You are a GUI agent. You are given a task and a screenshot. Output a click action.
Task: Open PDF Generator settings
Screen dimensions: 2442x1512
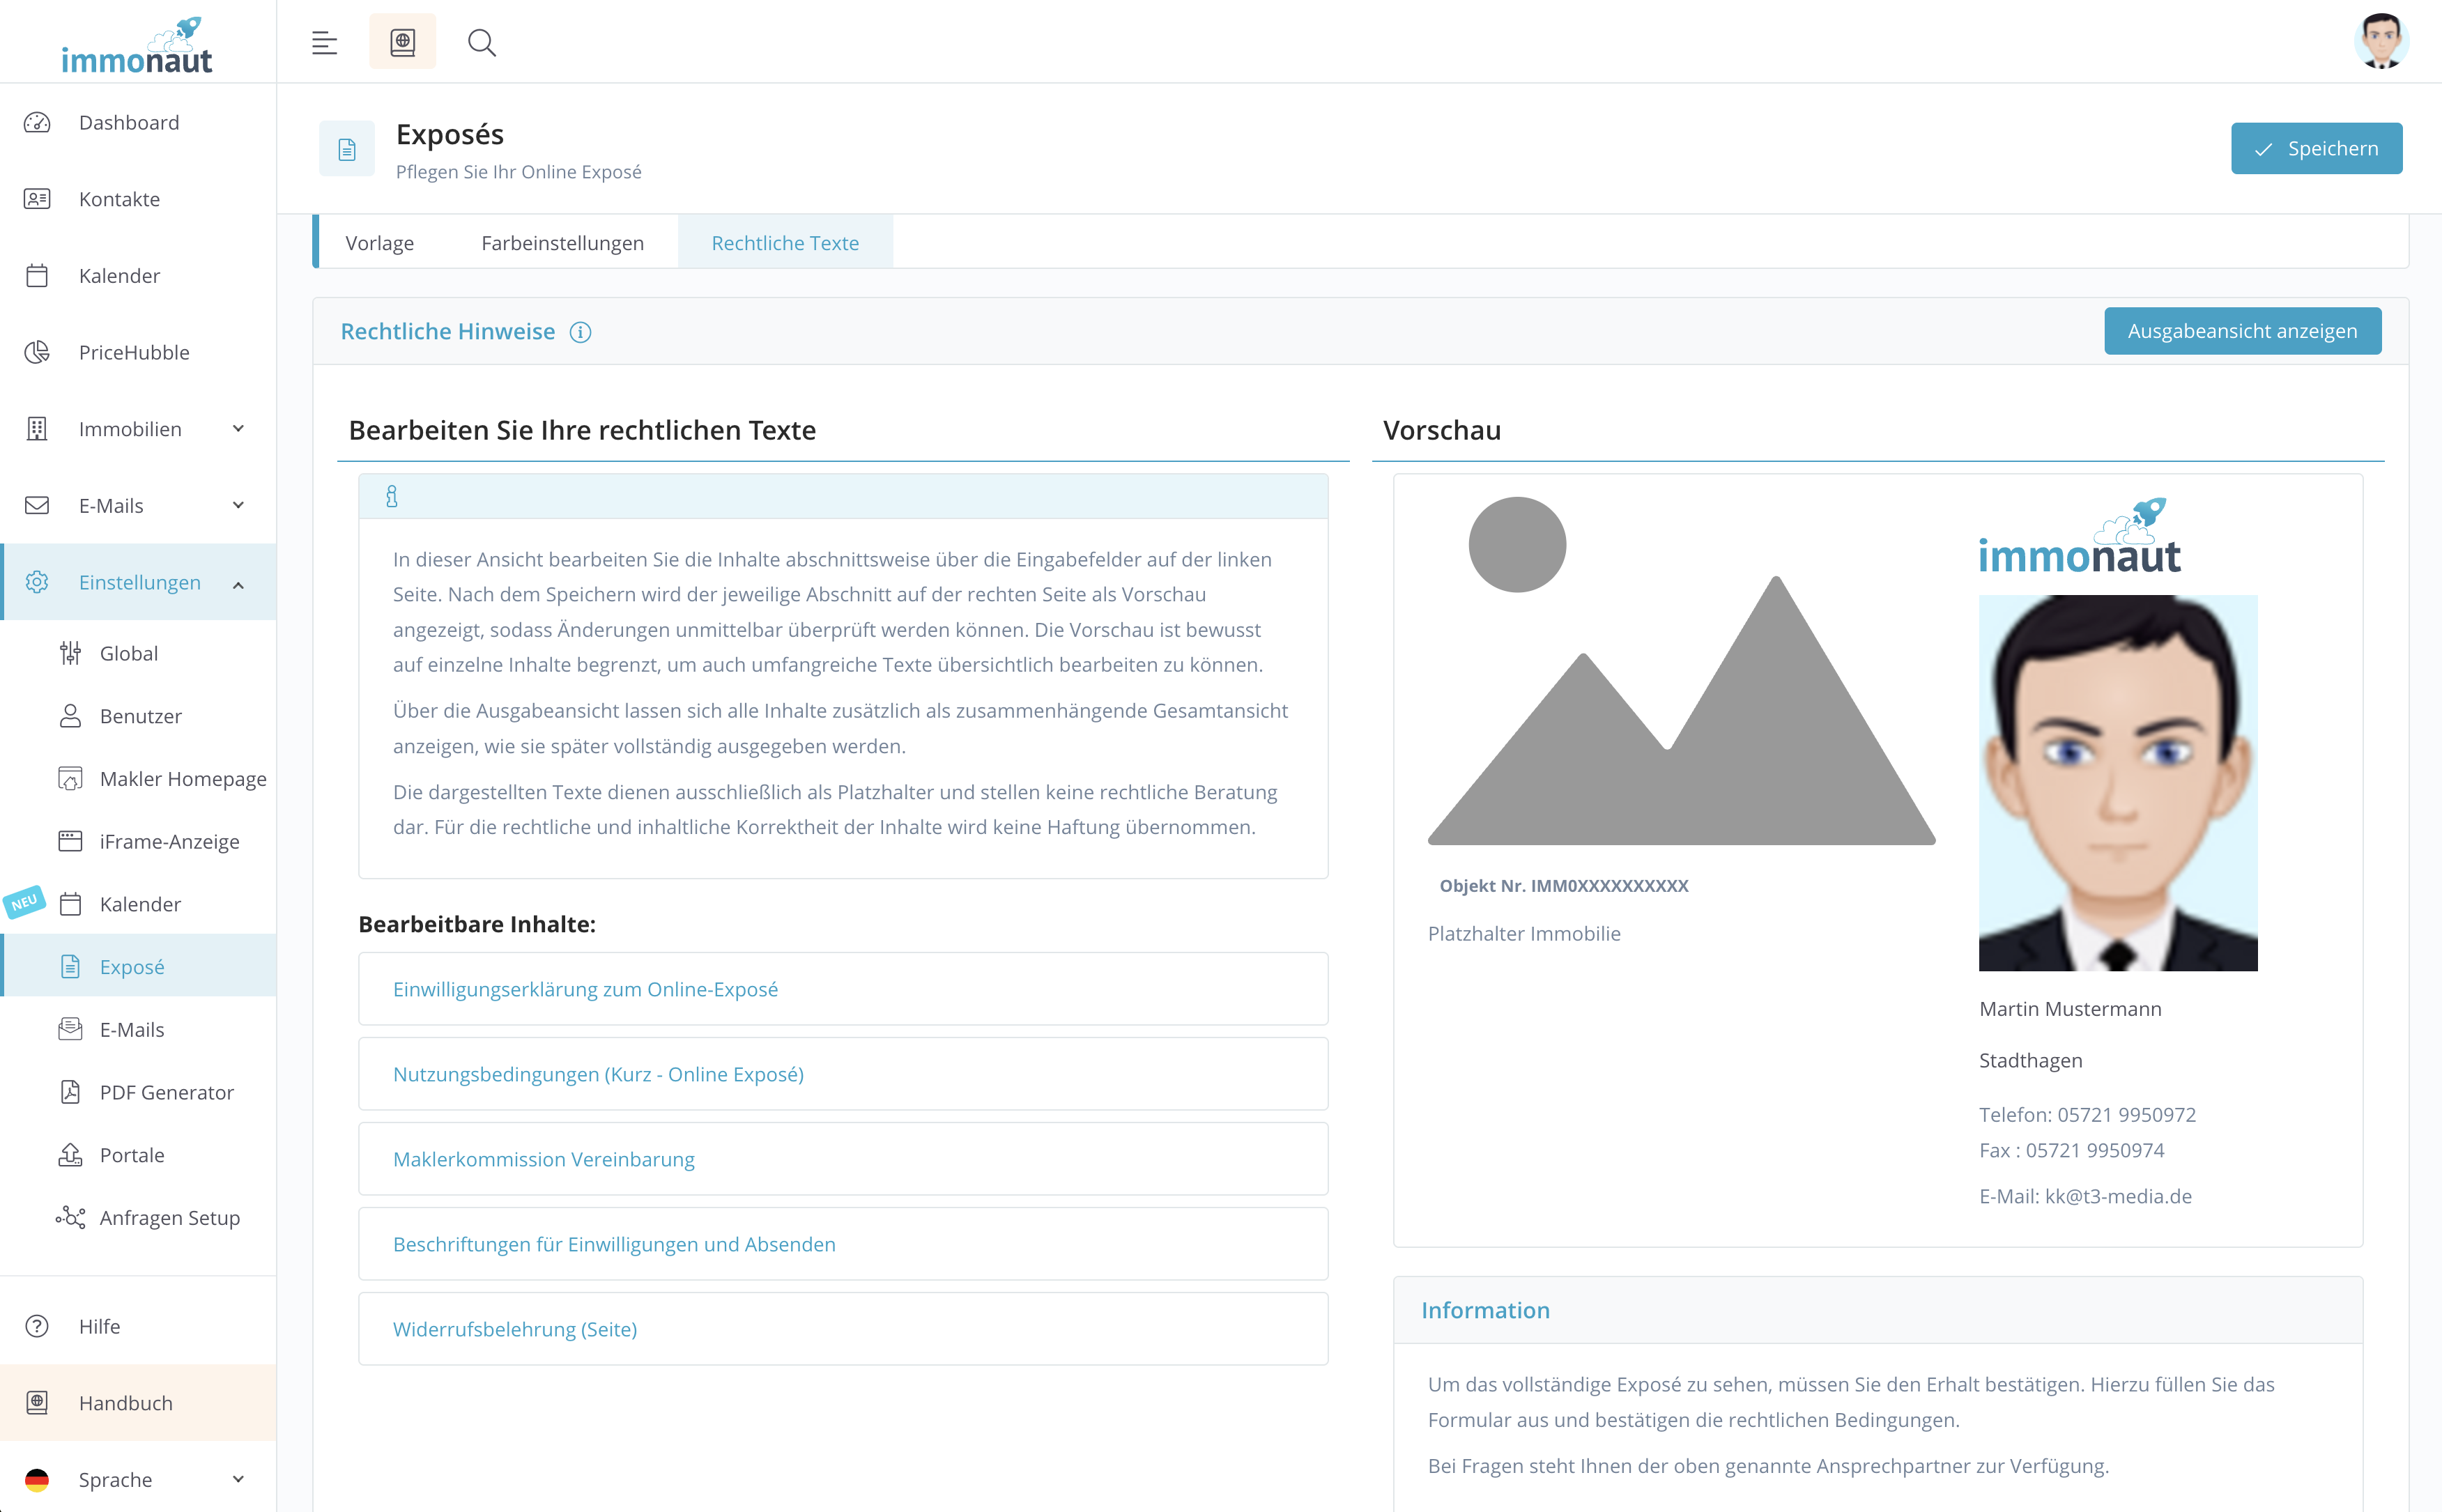click(x=166, y=1092)
